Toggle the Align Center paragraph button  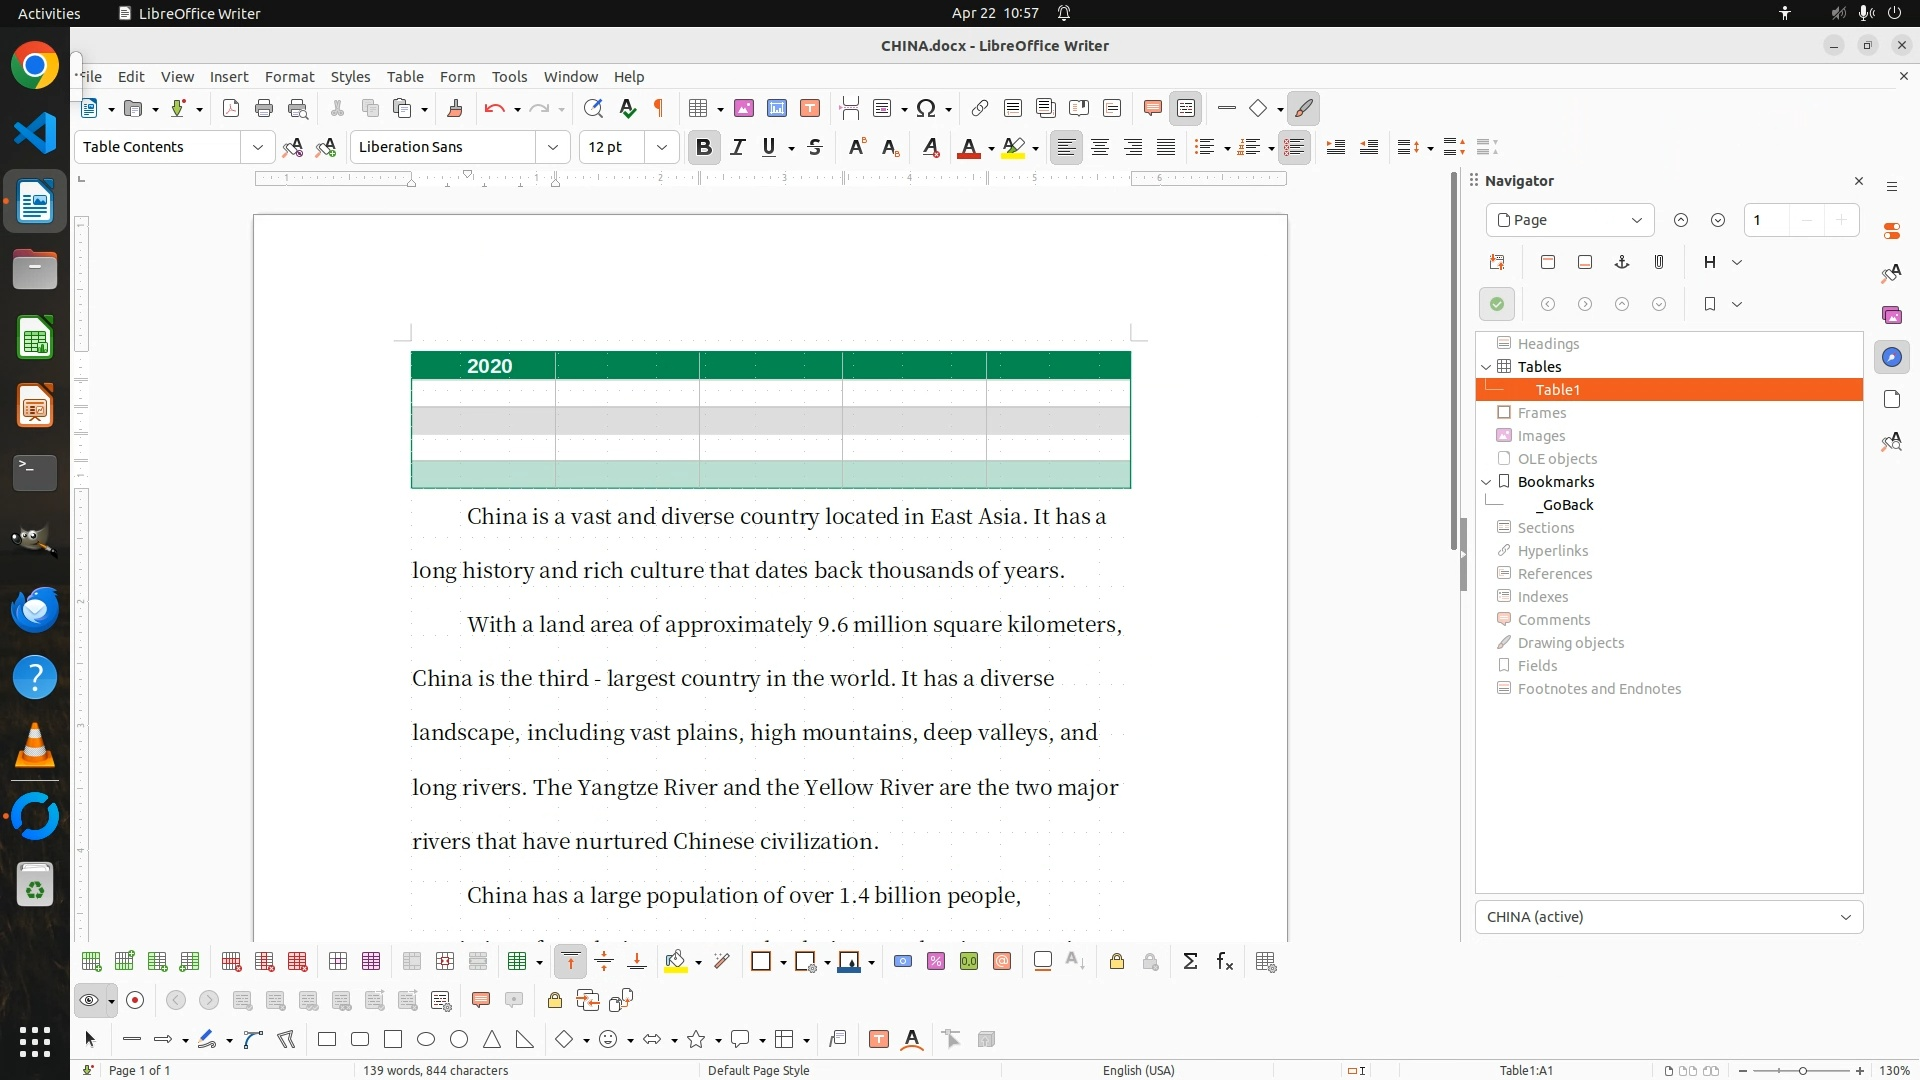pos(1100,148)
